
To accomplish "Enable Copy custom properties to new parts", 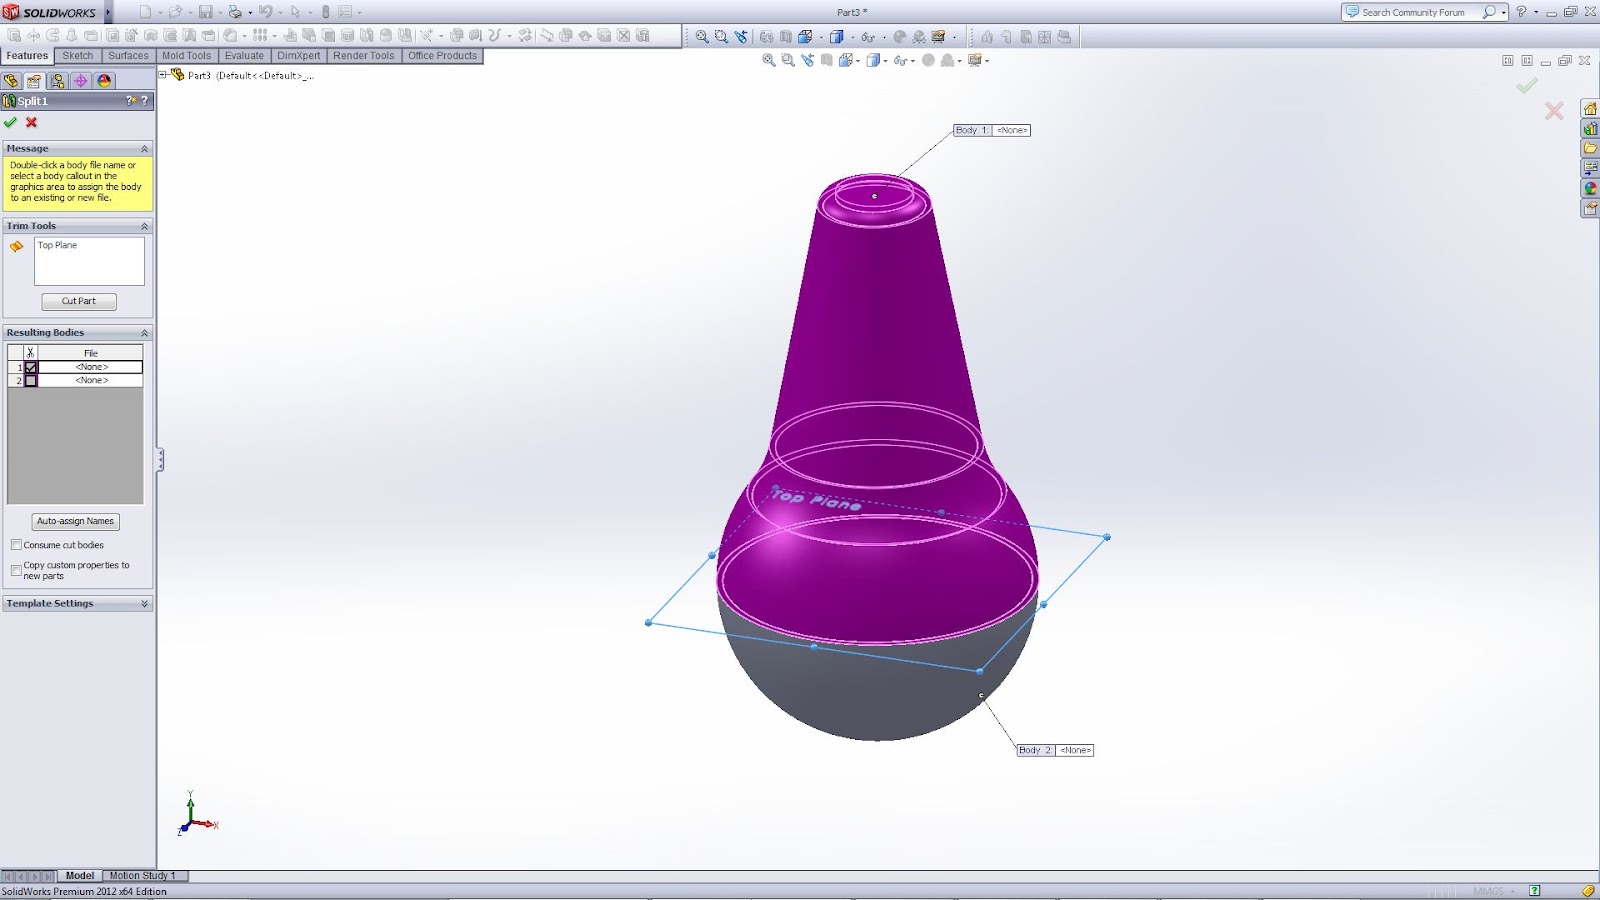I will point(16,570).
